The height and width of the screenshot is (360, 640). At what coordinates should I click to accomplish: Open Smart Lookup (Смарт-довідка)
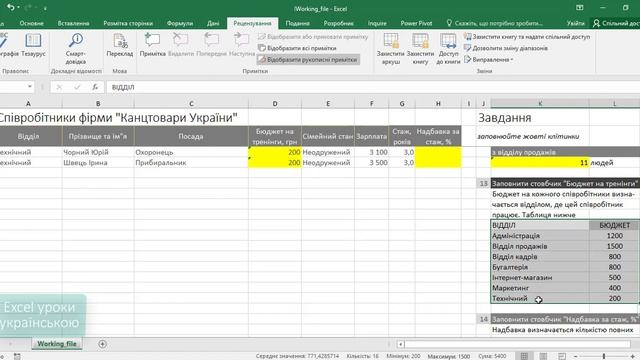76,49
